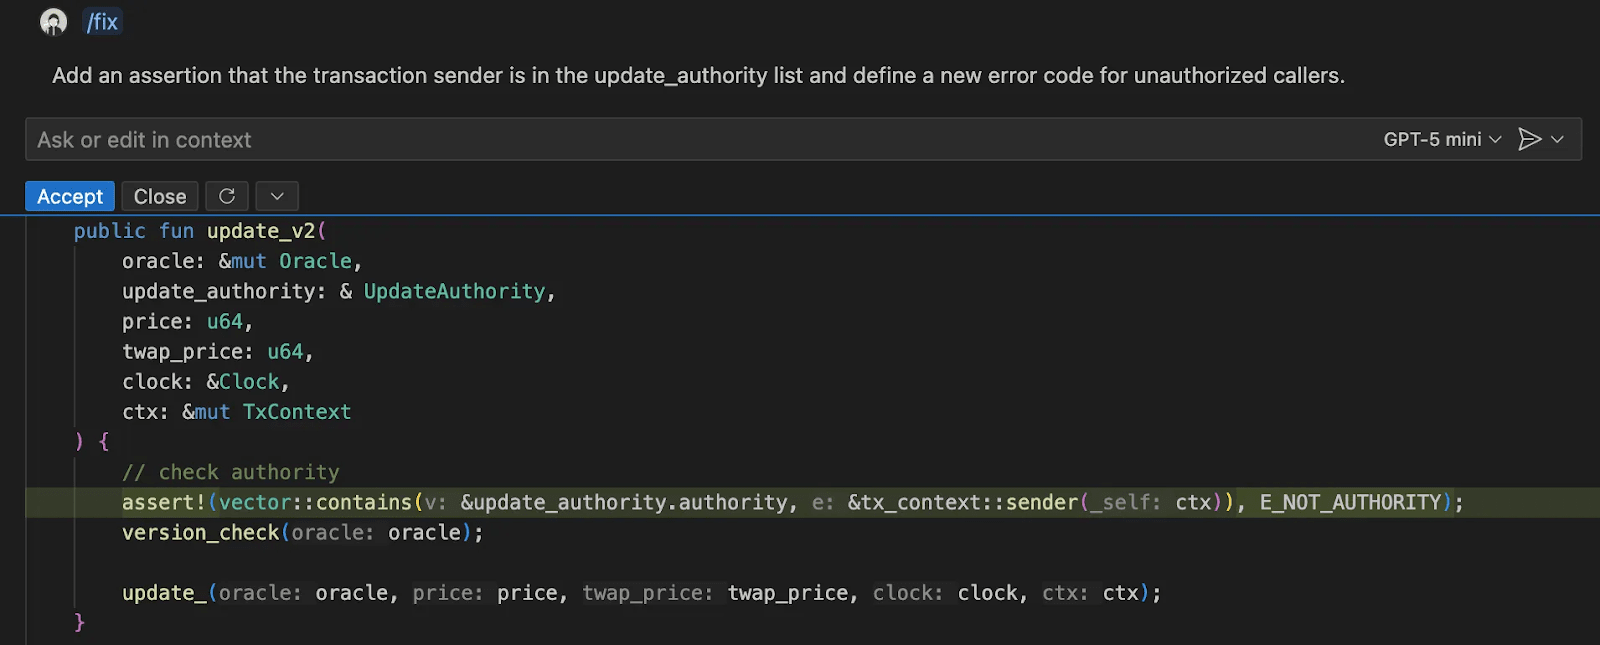Click the Copilot avatar icon
1600x645 pixels.
(x=53, y=21)
